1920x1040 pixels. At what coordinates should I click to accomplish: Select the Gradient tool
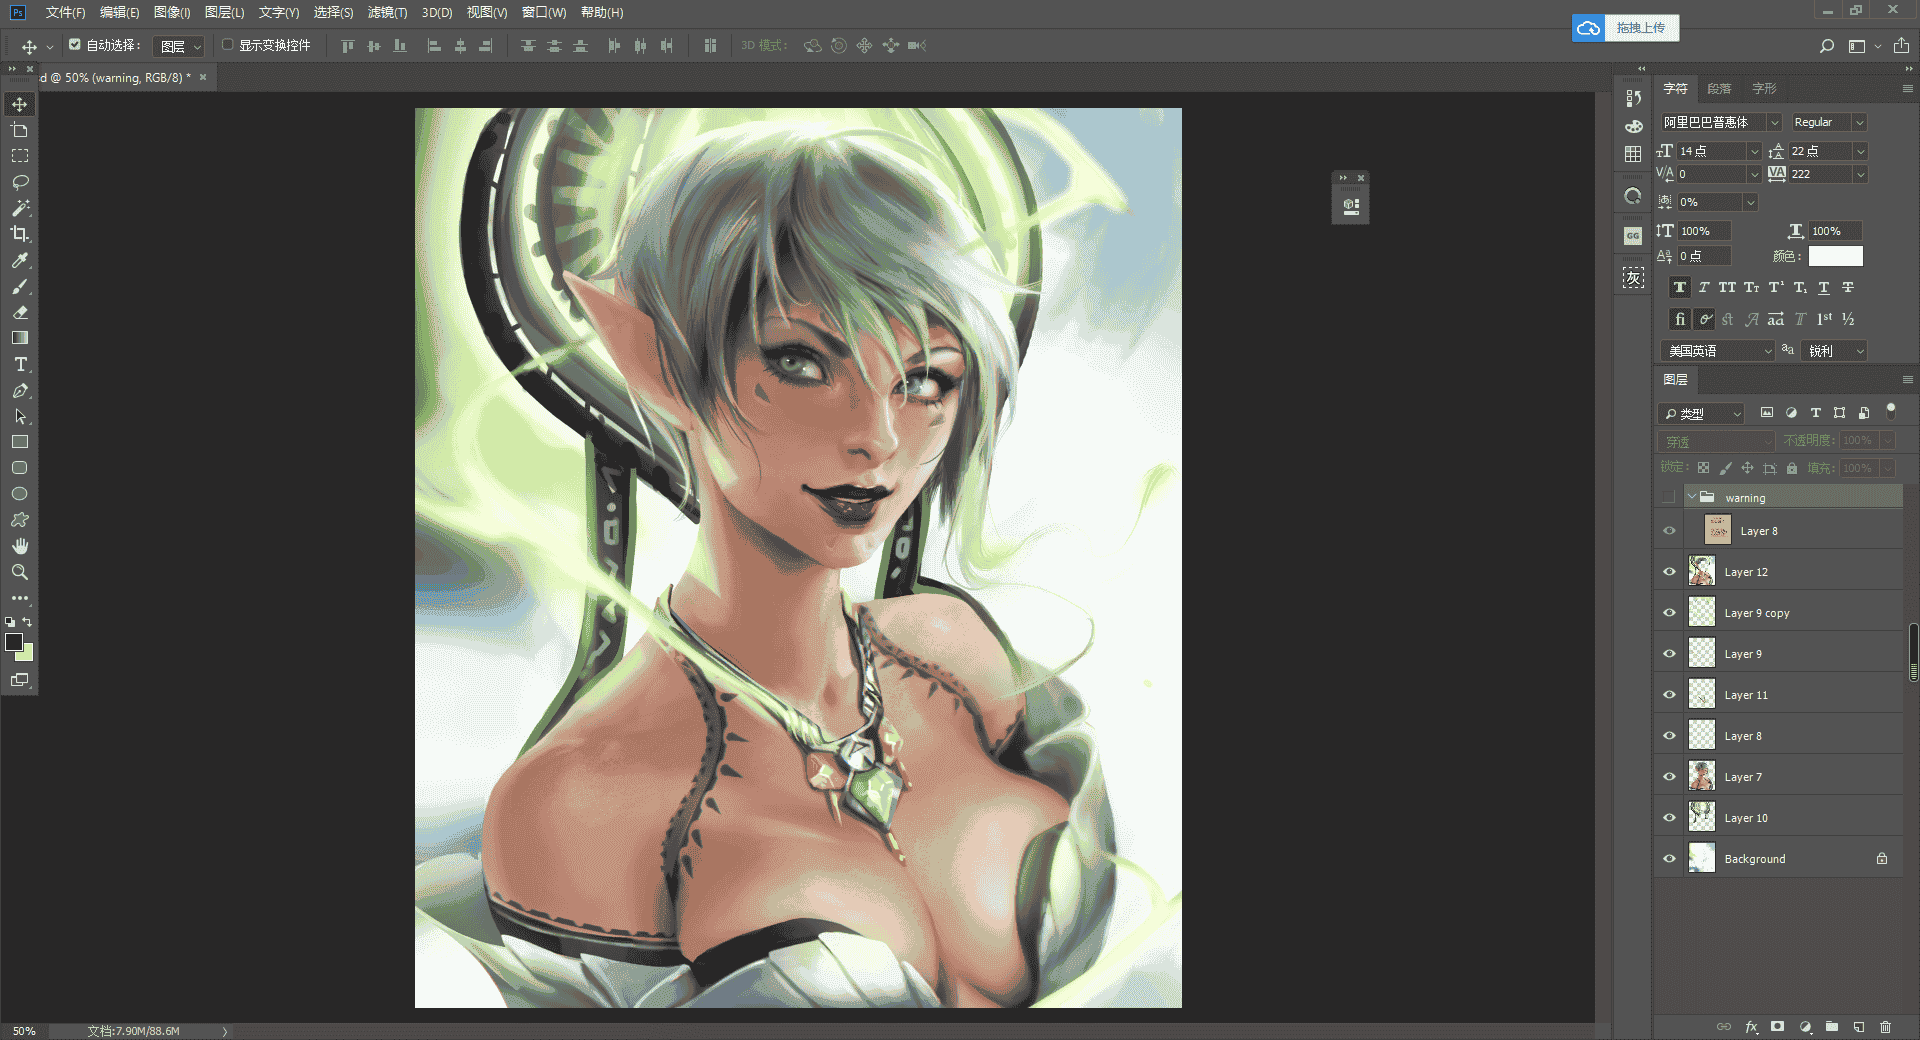(20, 338)
